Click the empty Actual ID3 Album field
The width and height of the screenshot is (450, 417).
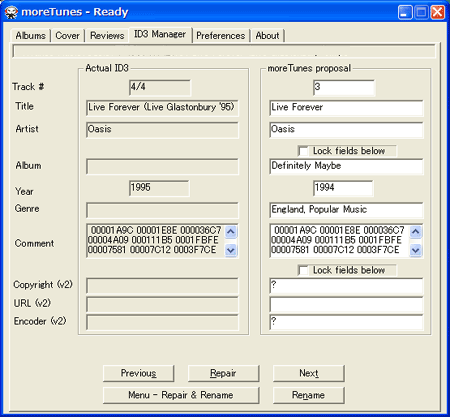click(x=162, y=167)
